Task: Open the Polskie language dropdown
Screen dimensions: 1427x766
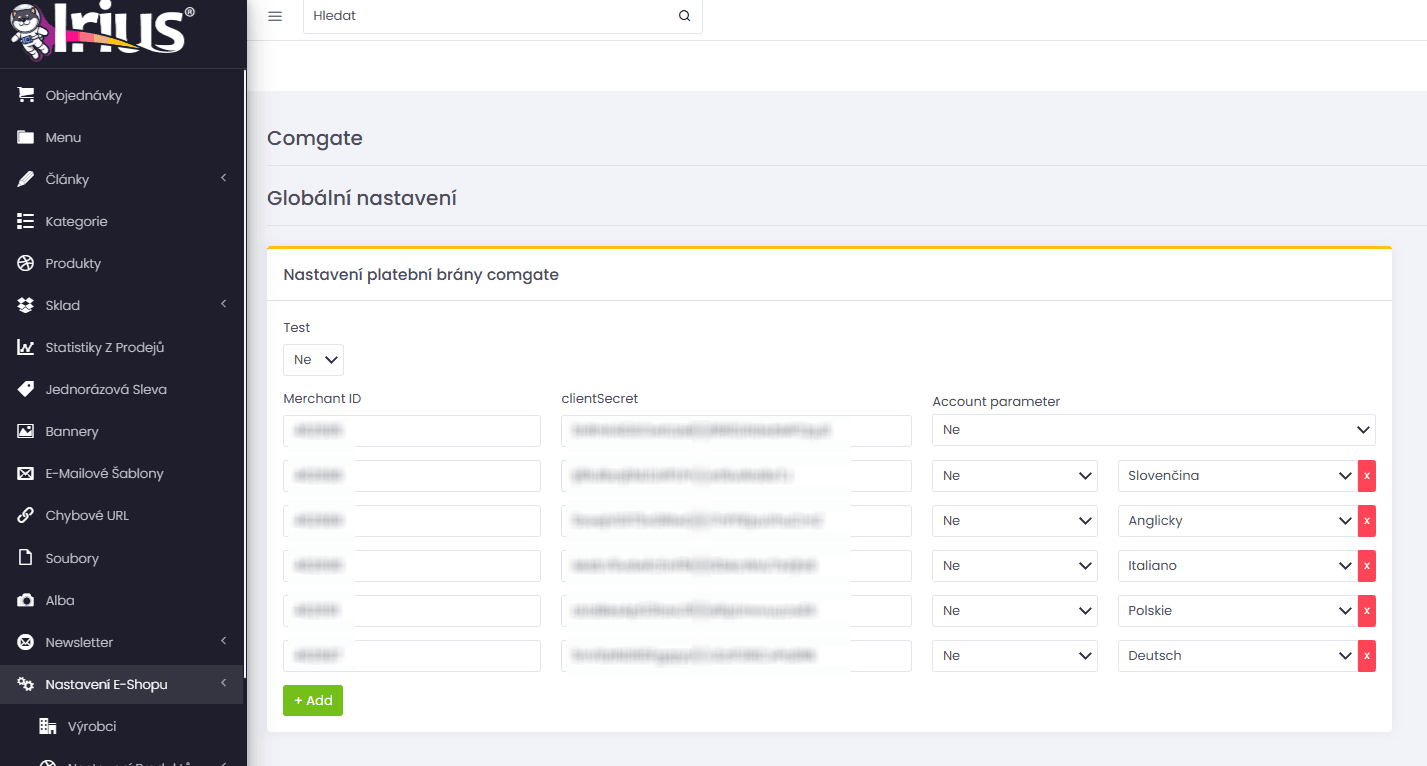Action: (1237, 611)
